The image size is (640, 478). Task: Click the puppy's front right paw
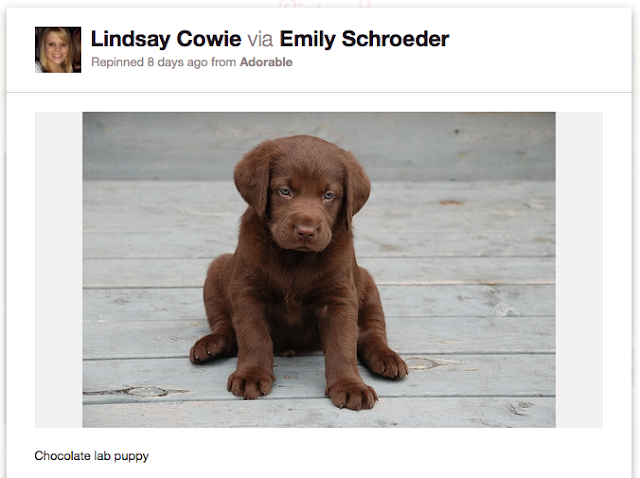(250, 383)
